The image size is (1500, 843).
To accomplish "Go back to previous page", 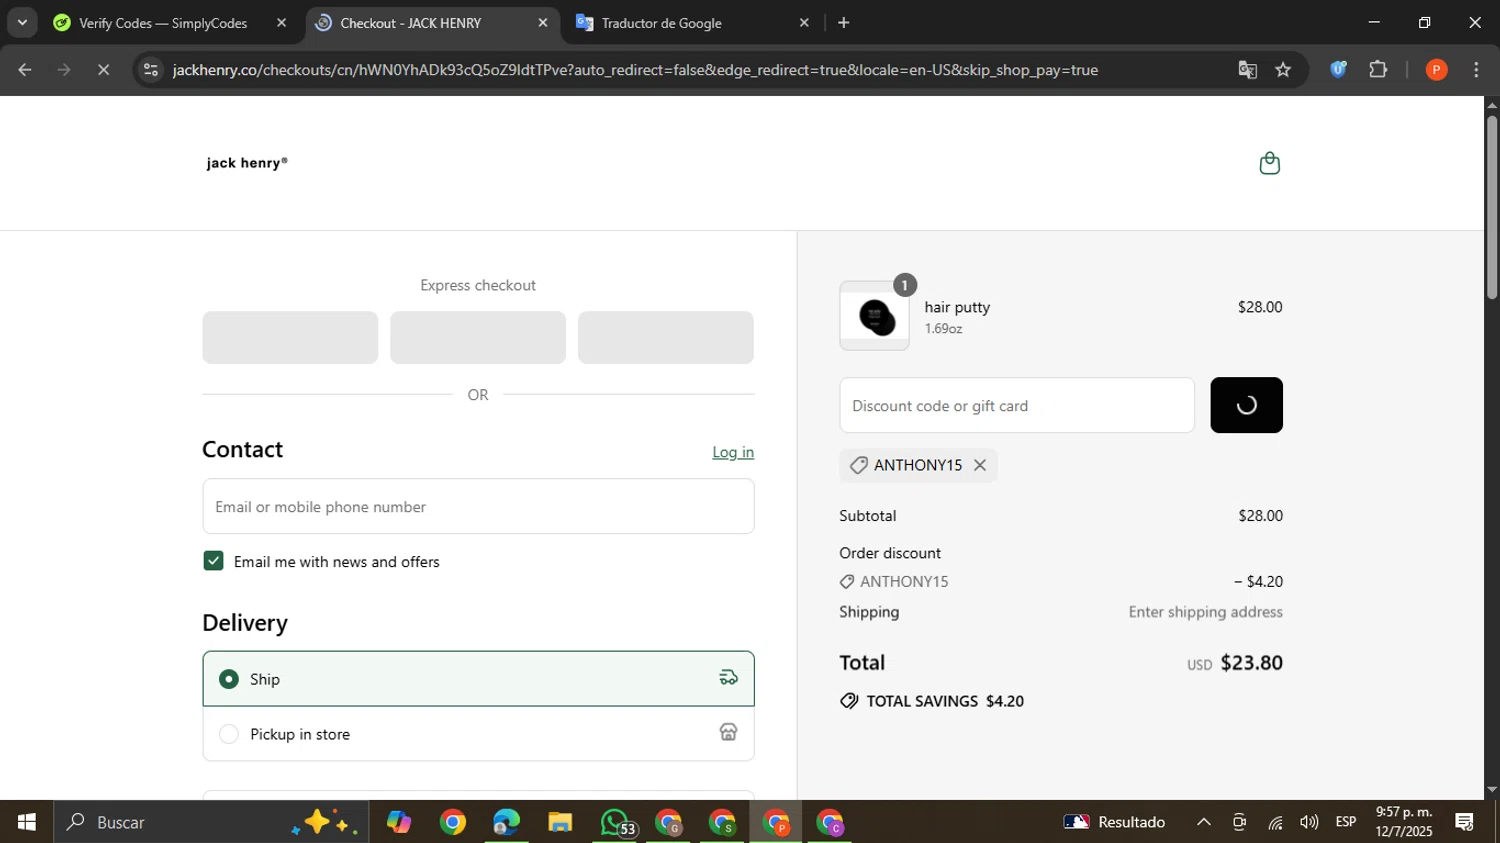I will [25, 70].
